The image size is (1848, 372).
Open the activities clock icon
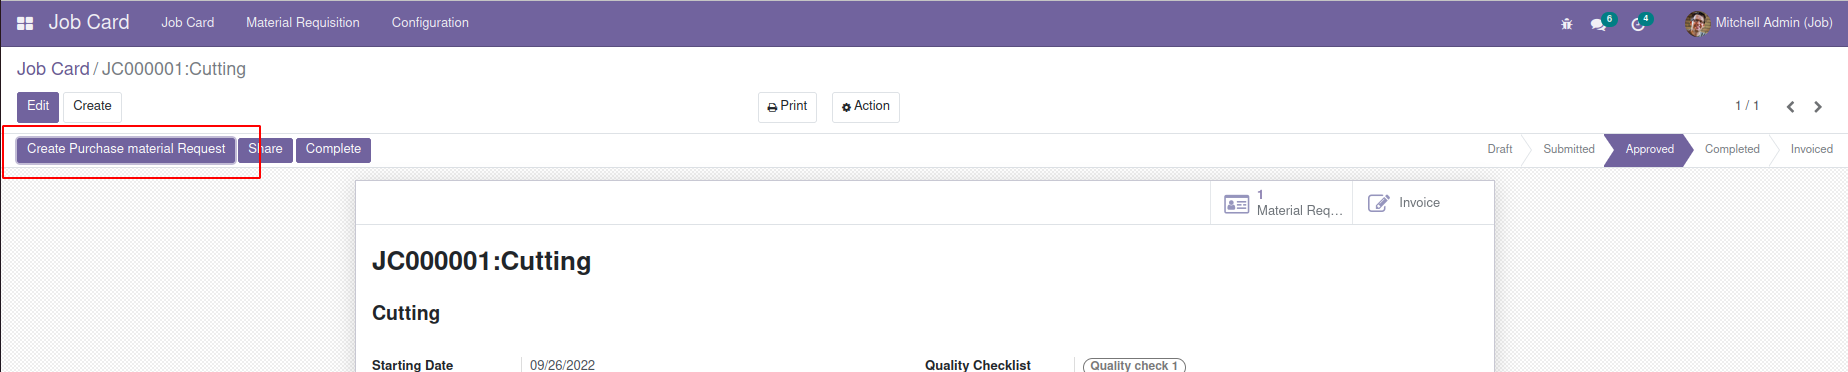coord(1639,24)
